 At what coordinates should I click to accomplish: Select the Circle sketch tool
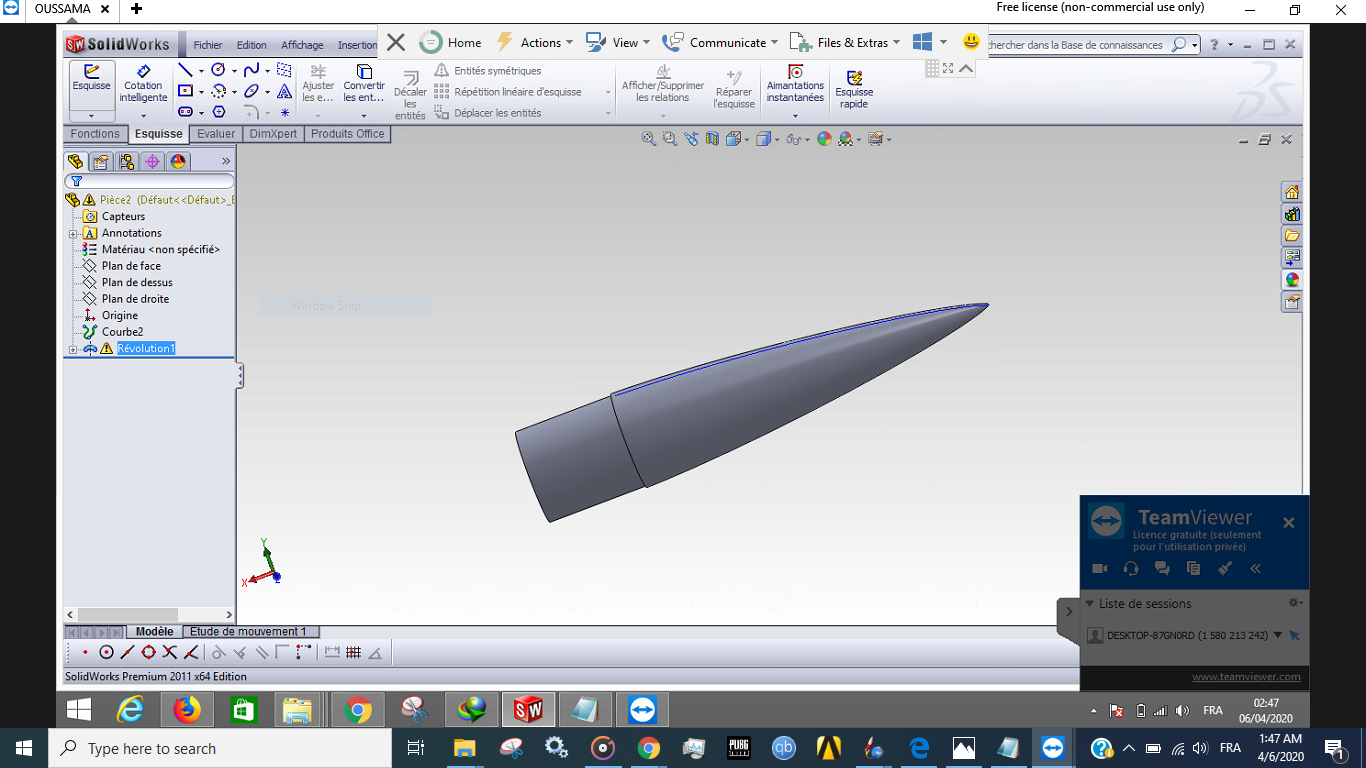(x=217, y=70)
